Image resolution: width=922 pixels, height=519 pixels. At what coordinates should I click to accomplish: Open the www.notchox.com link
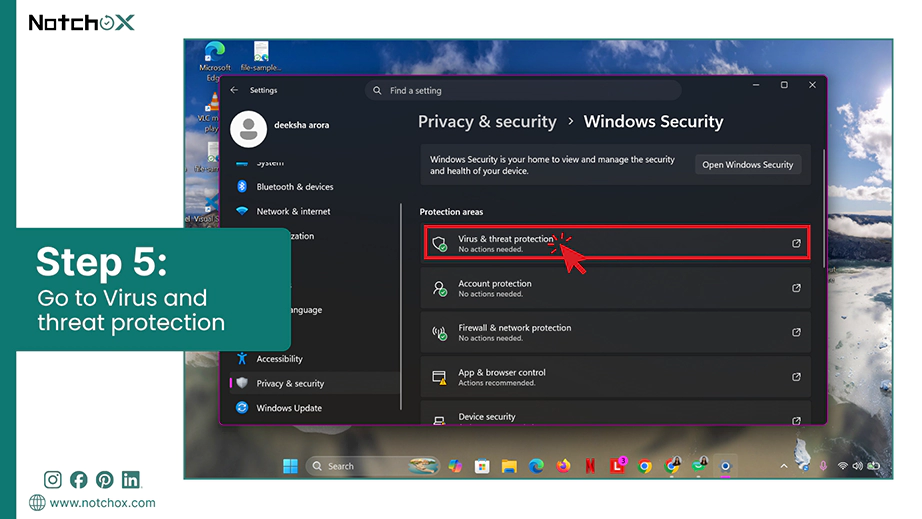(x=102, y=503)
